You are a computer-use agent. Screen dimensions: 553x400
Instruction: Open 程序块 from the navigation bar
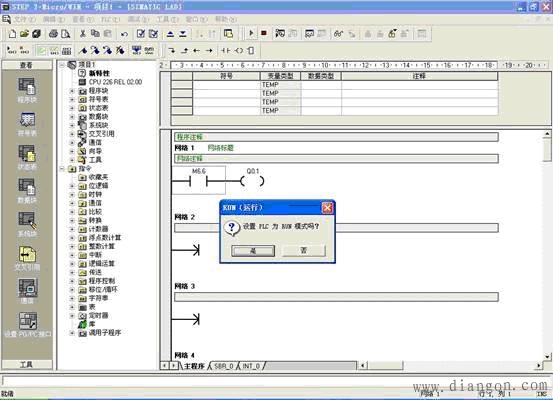(27, 91)
